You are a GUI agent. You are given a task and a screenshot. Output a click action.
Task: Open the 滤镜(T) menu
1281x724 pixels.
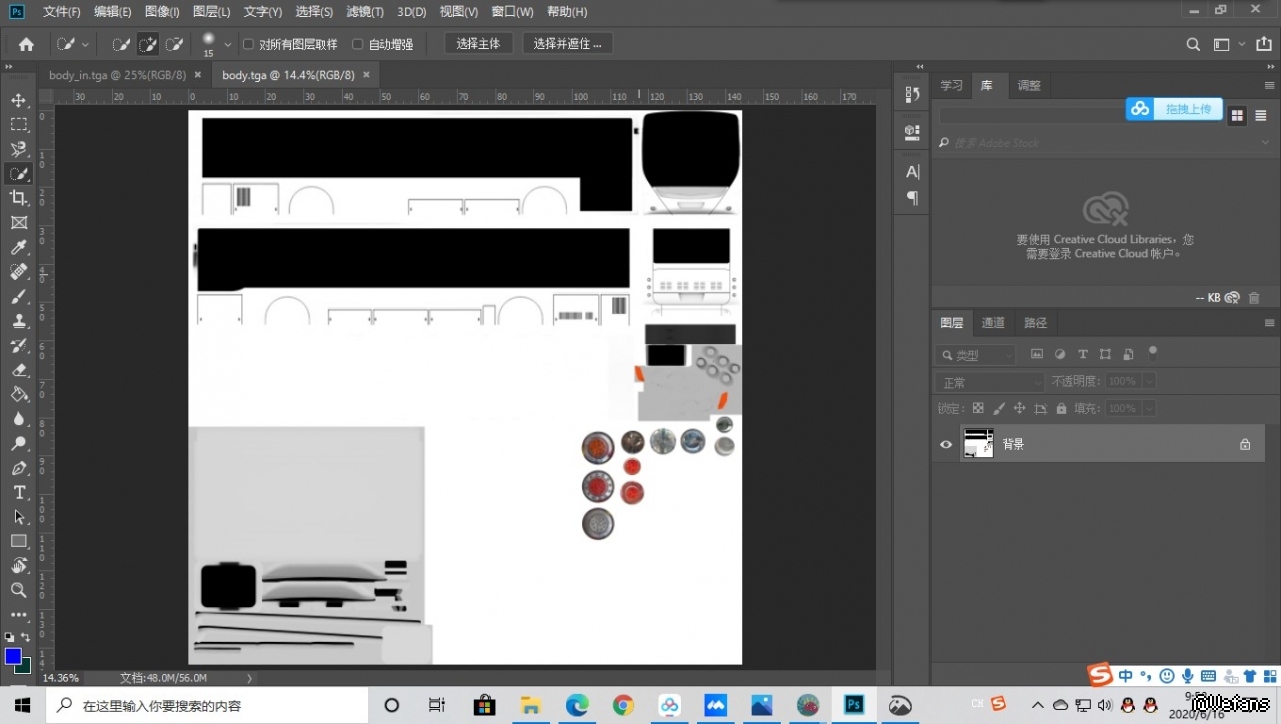(365, 12)
